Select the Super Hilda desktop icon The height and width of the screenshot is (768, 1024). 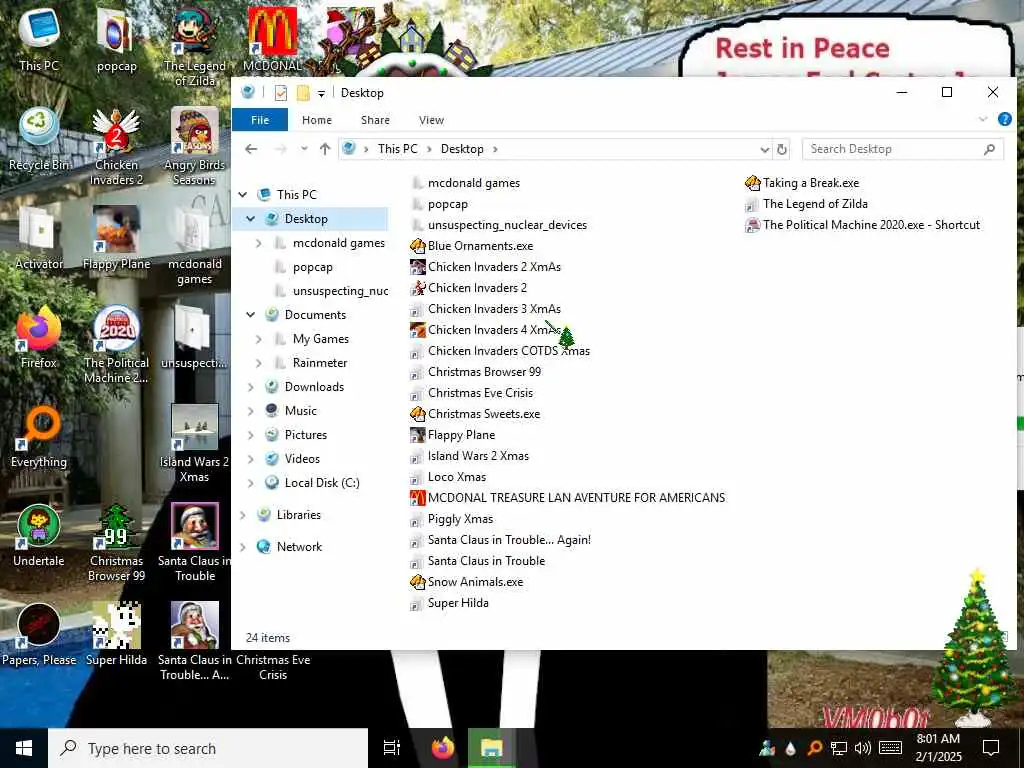[116, 635]
